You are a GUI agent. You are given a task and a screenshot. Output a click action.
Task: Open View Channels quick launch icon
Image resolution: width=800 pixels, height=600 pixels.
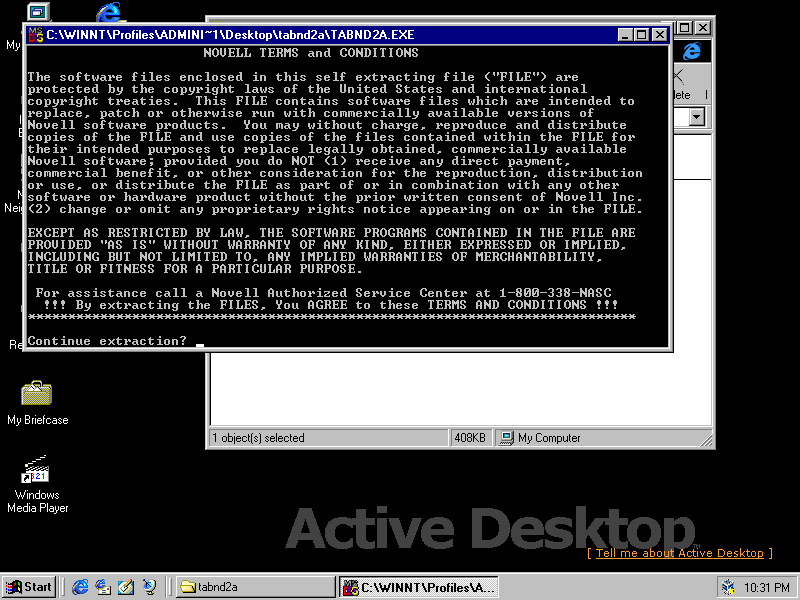[149, 587]
